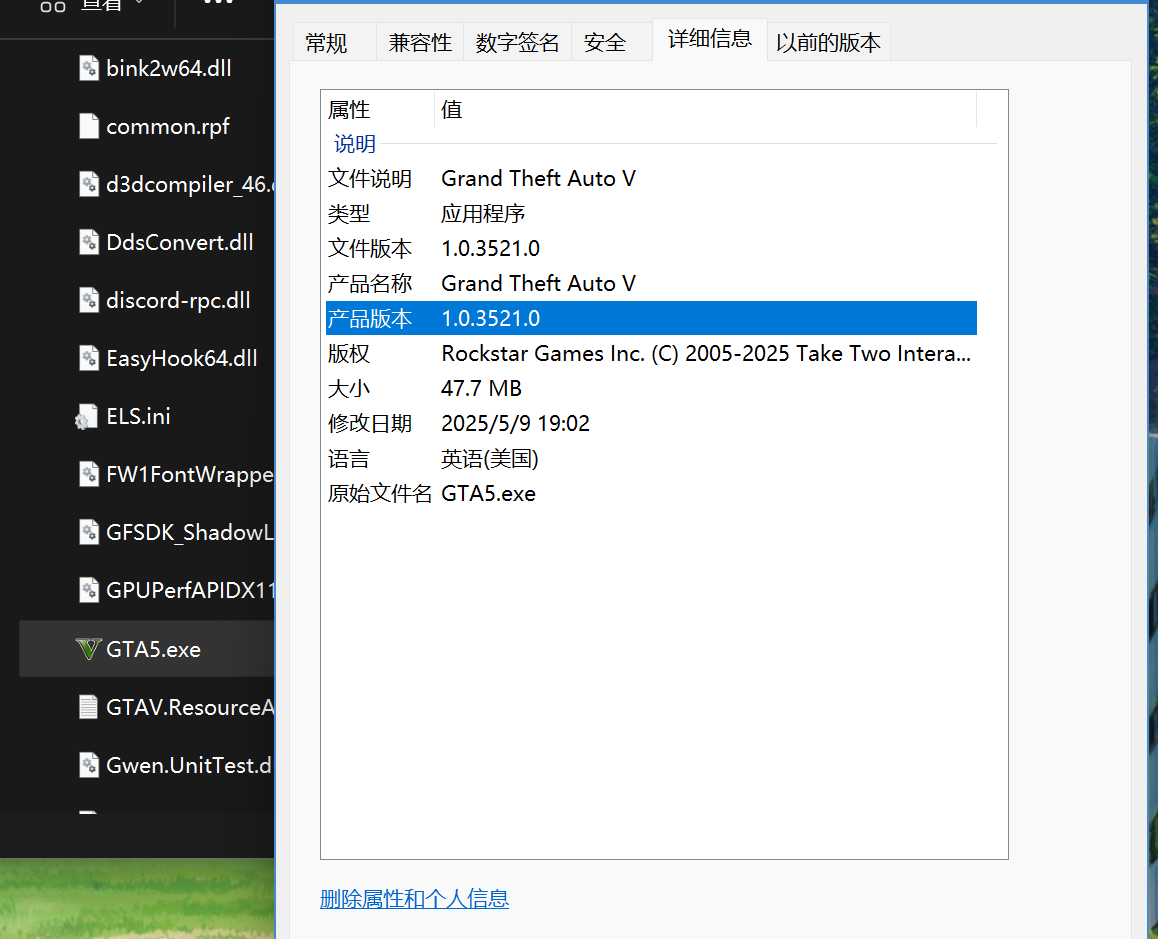The width and height of the screenshot is (1158, 939).
Task: Click the GTA5.exe green V icon
Action: [x=89, y=649]
